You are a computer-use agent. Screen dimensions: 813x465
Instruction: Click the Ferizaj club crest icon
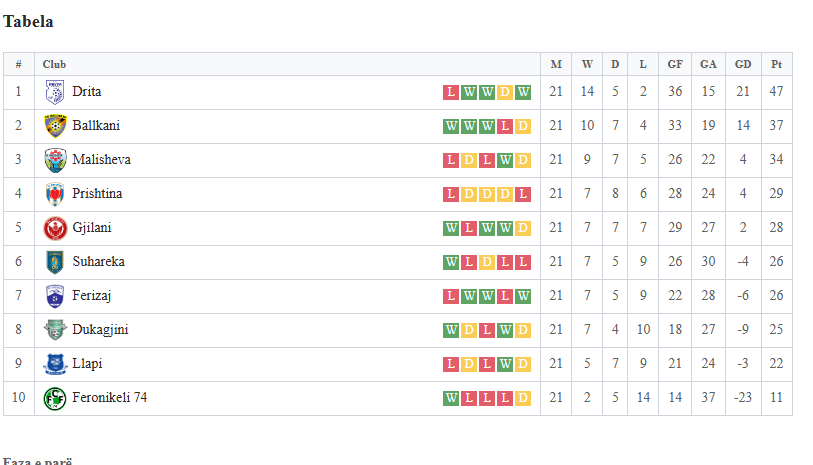(x=55, y=296)
